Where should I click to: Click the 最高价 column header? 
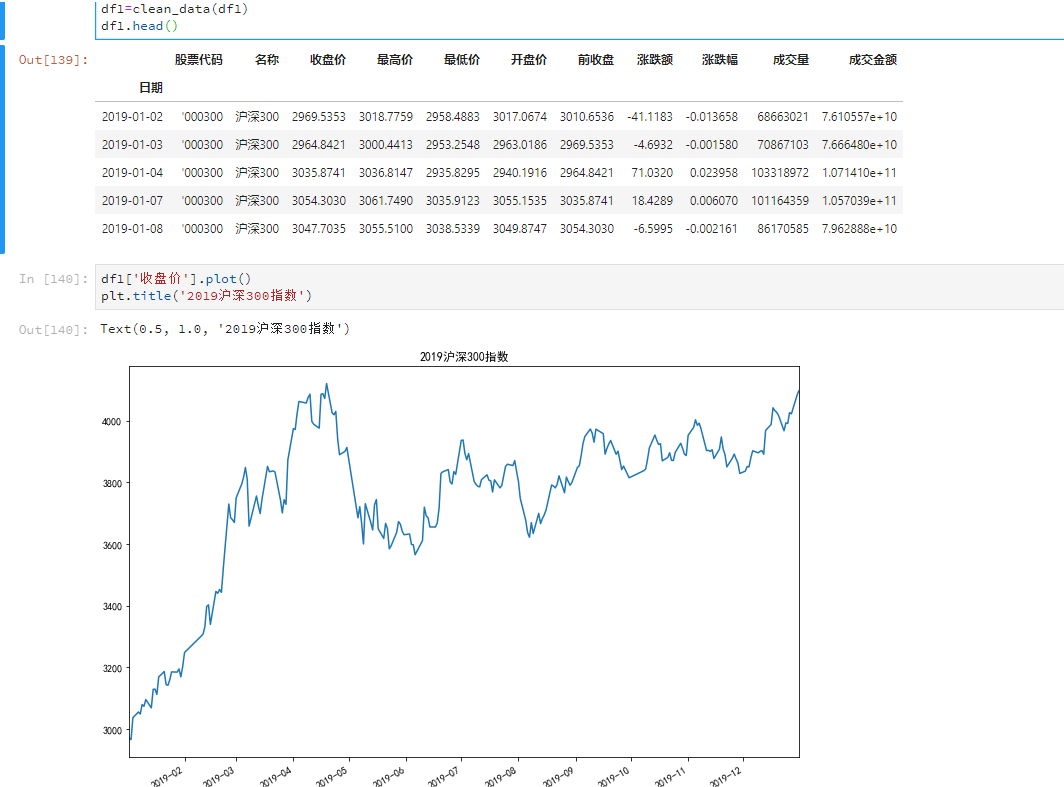(394, 60)
